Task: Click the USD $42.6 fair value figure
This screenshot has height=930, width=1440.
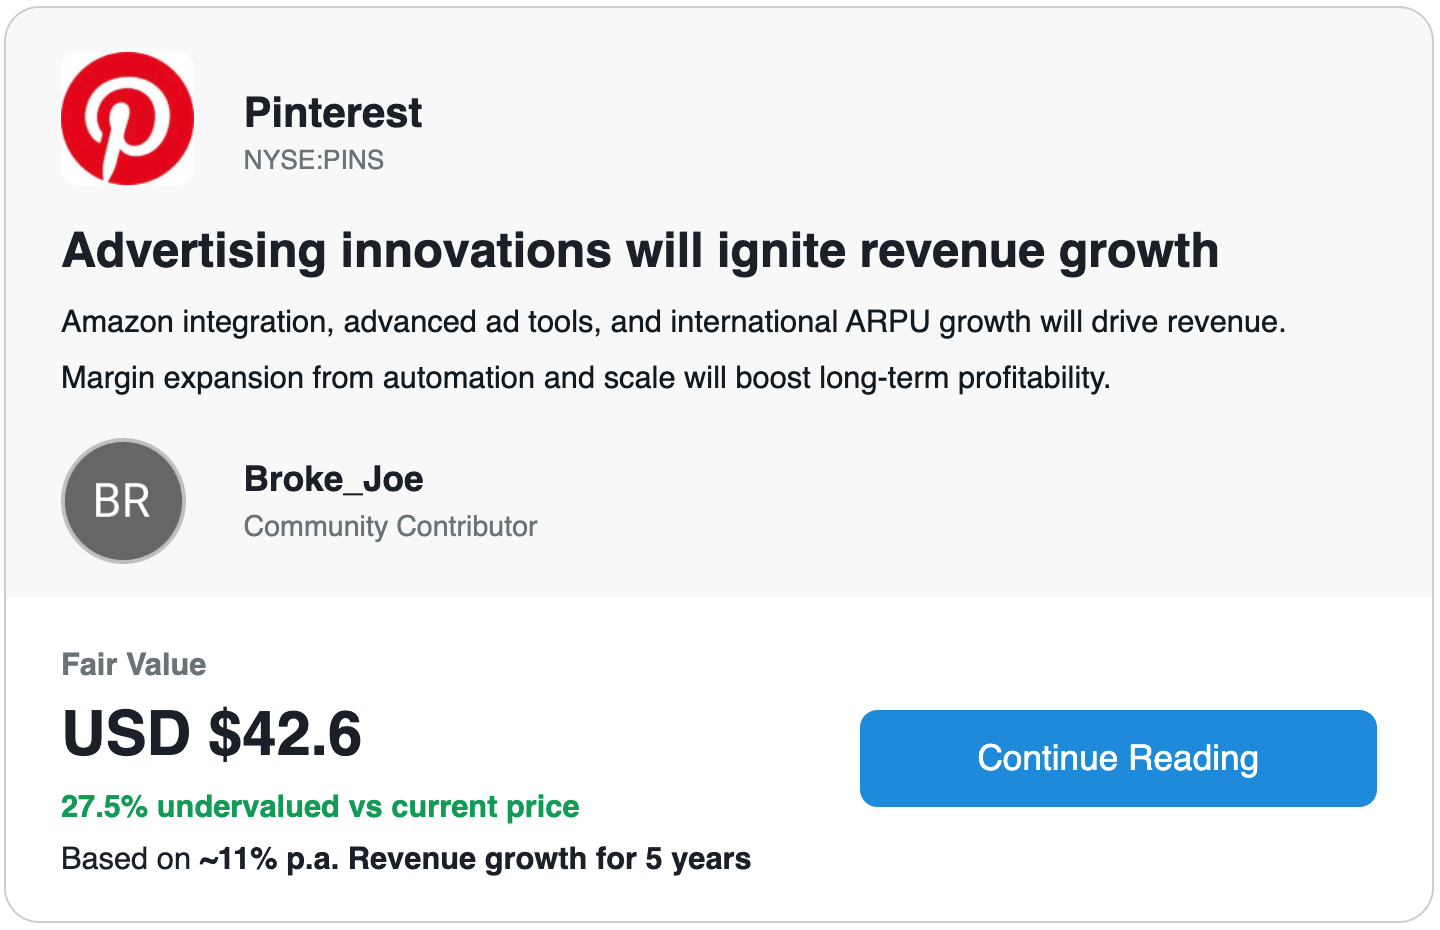Action: (212, 733)
